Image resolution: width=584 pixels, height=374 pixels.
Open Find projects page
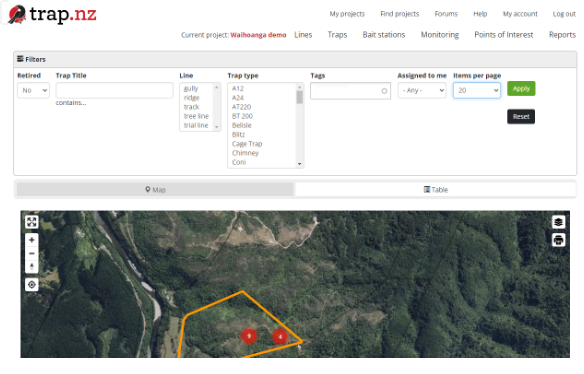click(x=400, y=14)
